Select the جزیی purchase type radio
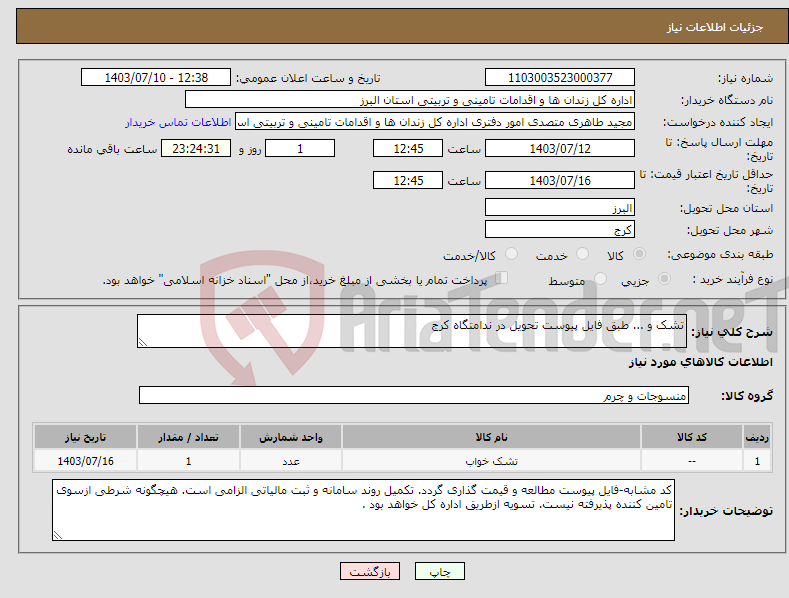Image resolution: width=789 pixels, height=598 pixels. tap(664, 278)
